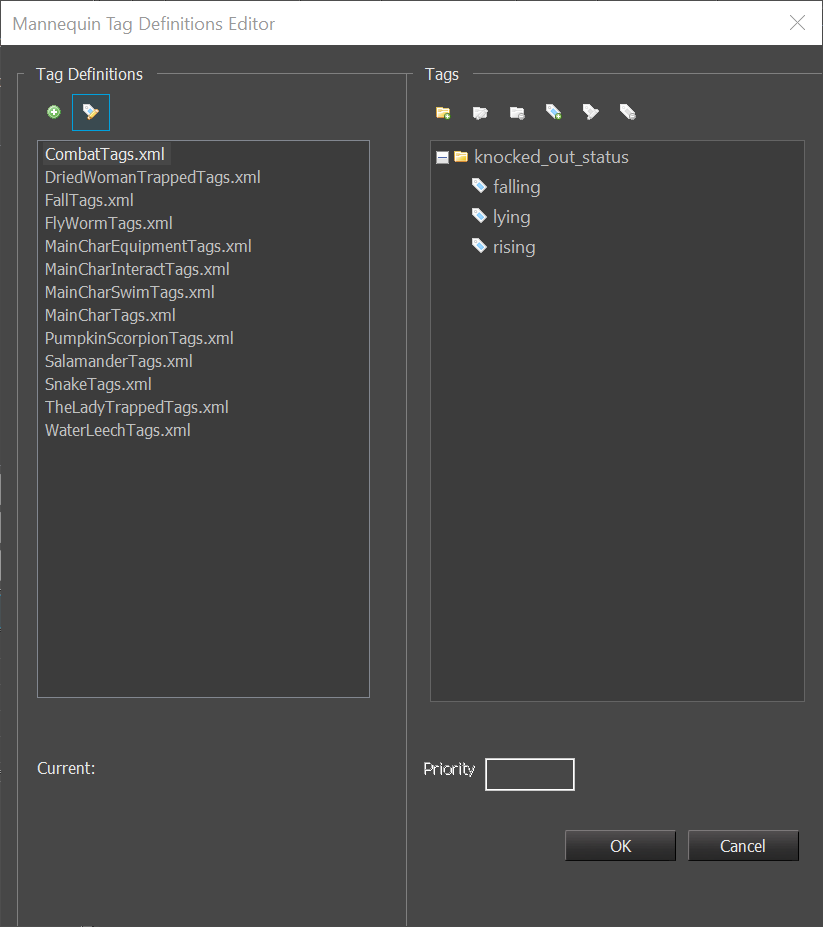Click the add tag icon with plus
Image resolution: width=823 pixels, height=927 pixels.
[x=553, y=113]
